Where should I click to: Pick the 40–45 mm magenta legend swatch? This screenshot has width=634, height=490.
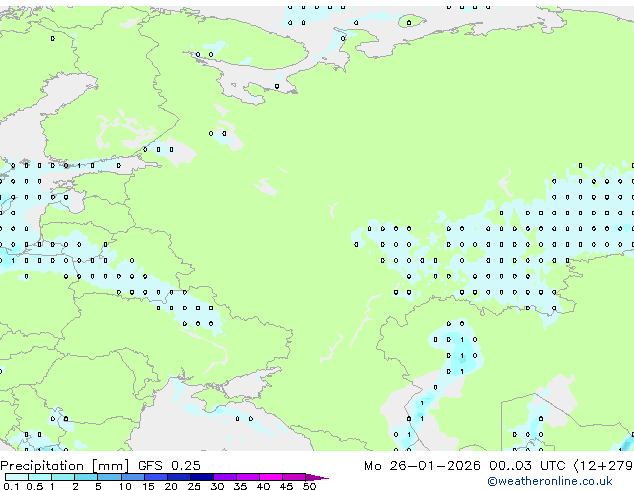271,477
